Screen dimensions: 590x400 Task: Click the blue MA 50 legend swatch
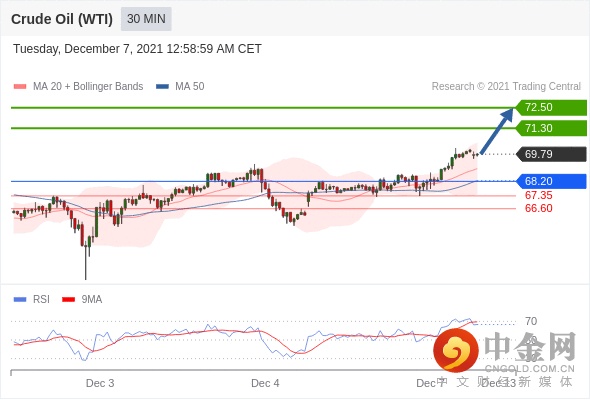[163, 87]
